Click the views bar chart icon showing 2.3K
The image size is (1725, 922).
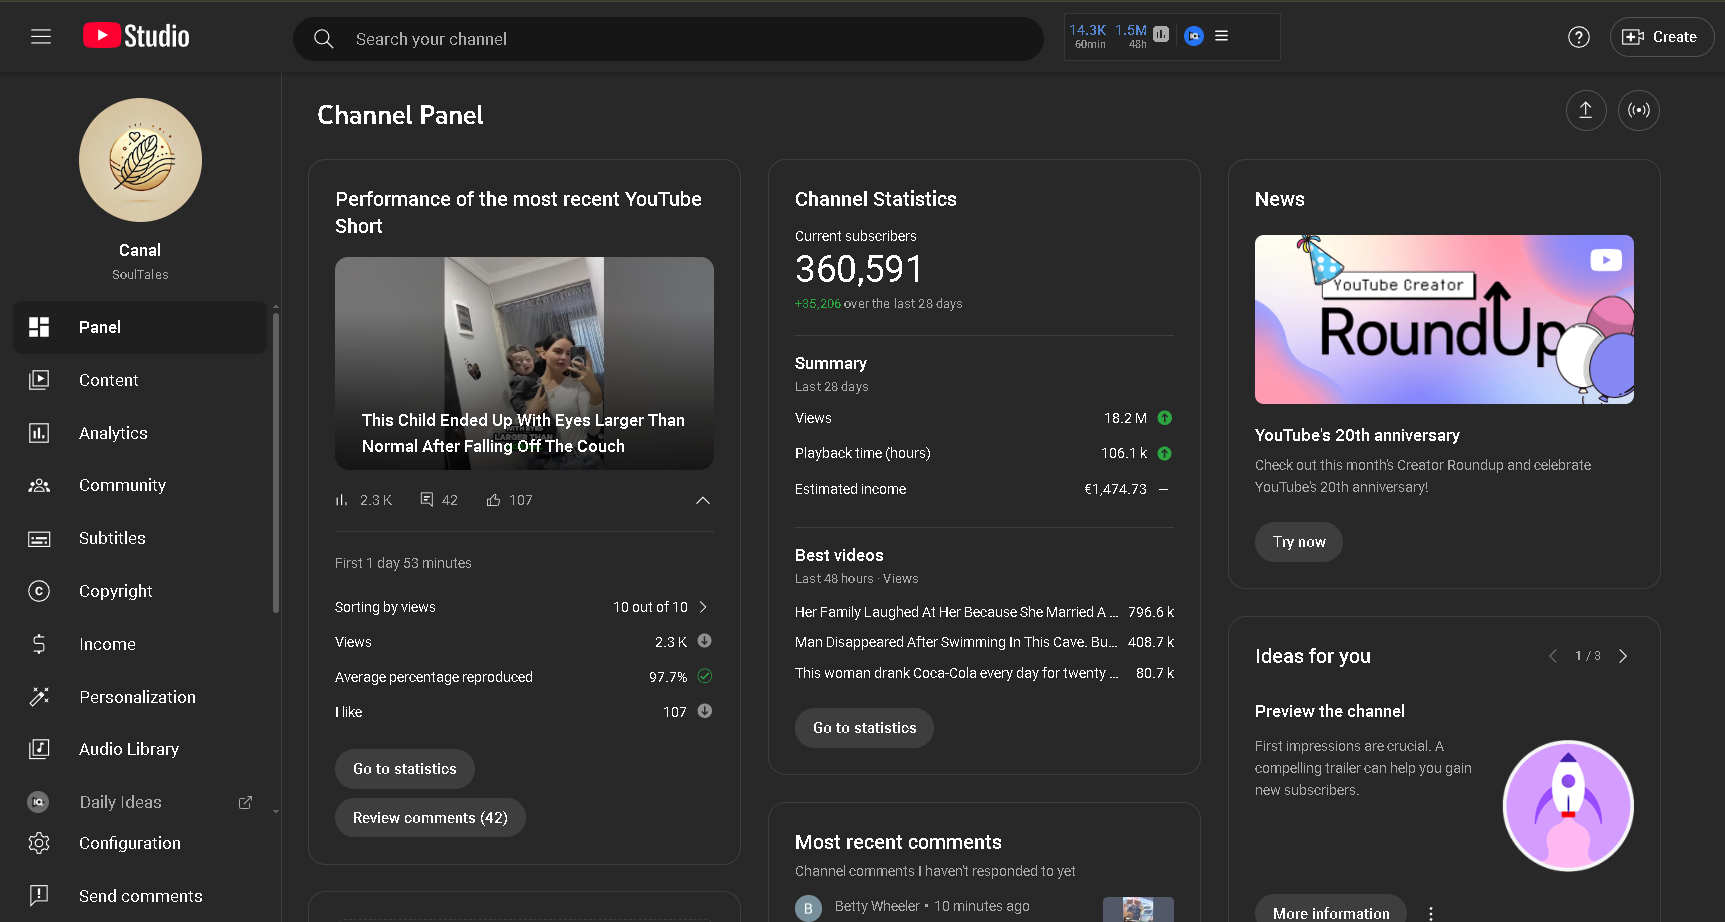pos(341,500)
